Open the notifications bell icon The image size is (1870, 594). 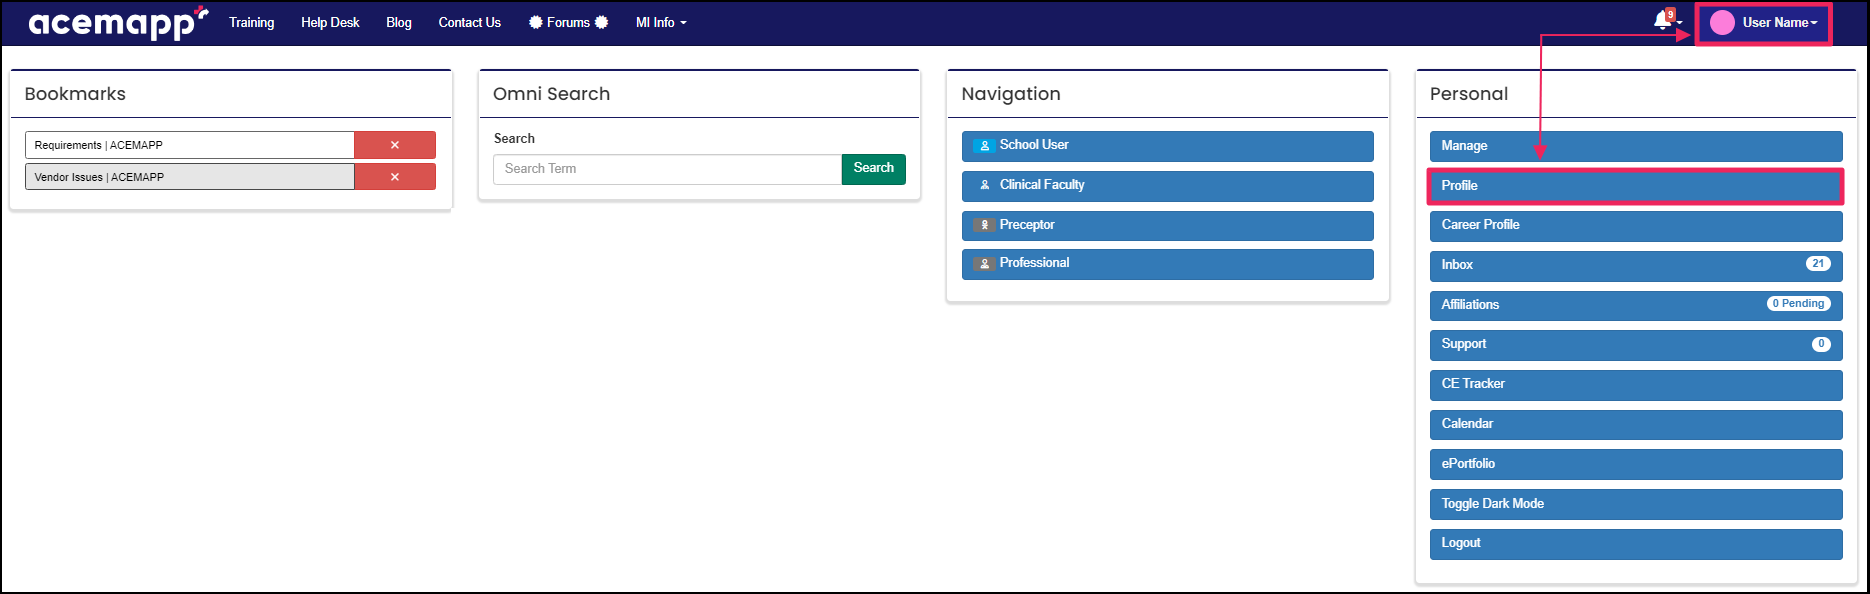tap(1662, 21)
